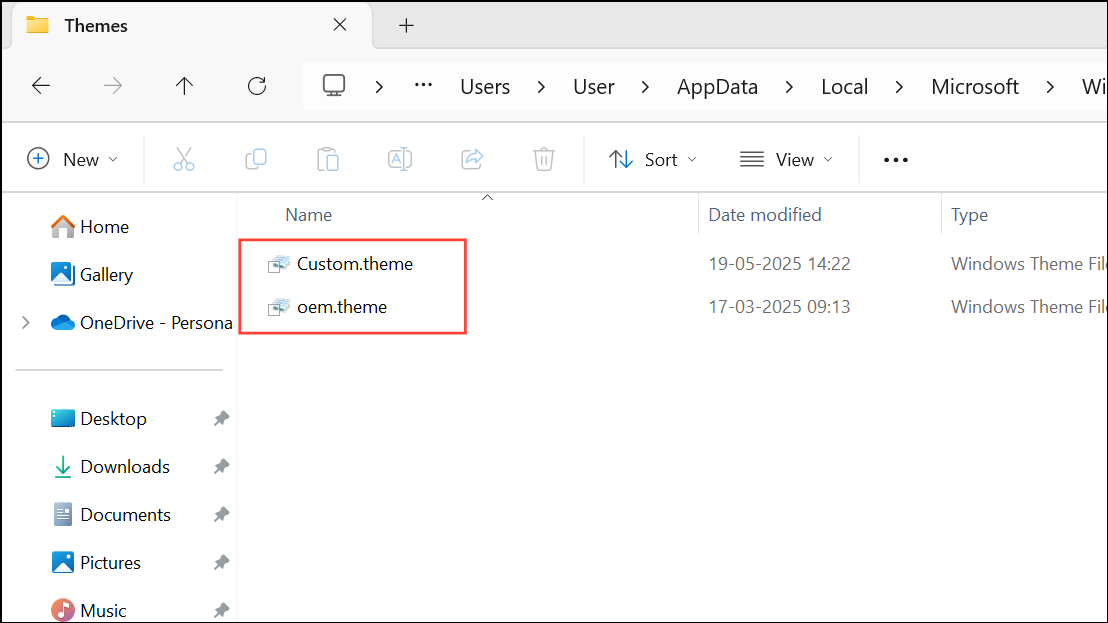Screen dimensions: 1108x623
Task: Open Home in navigation pane
Action: click(90, 227)
